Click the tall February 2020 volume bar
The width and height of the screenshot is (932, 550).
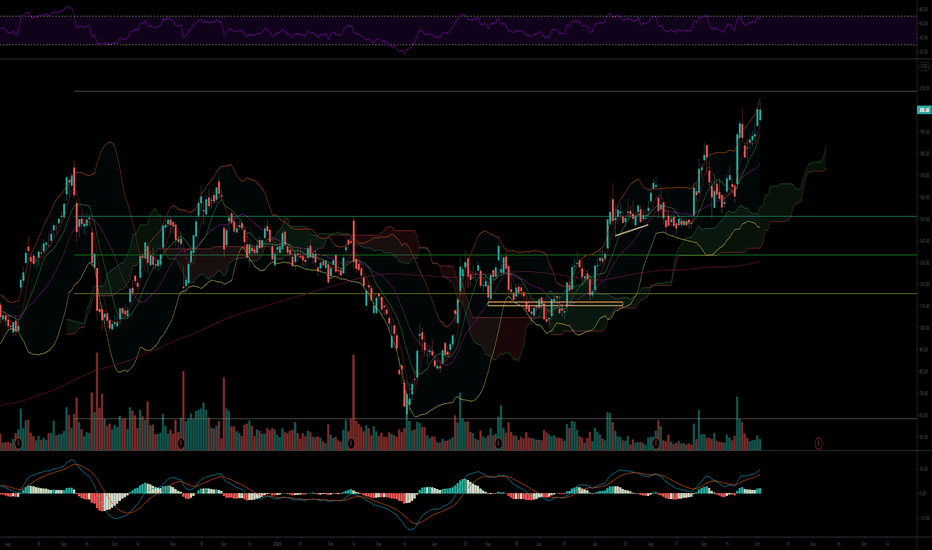click(x=354, y=403)
